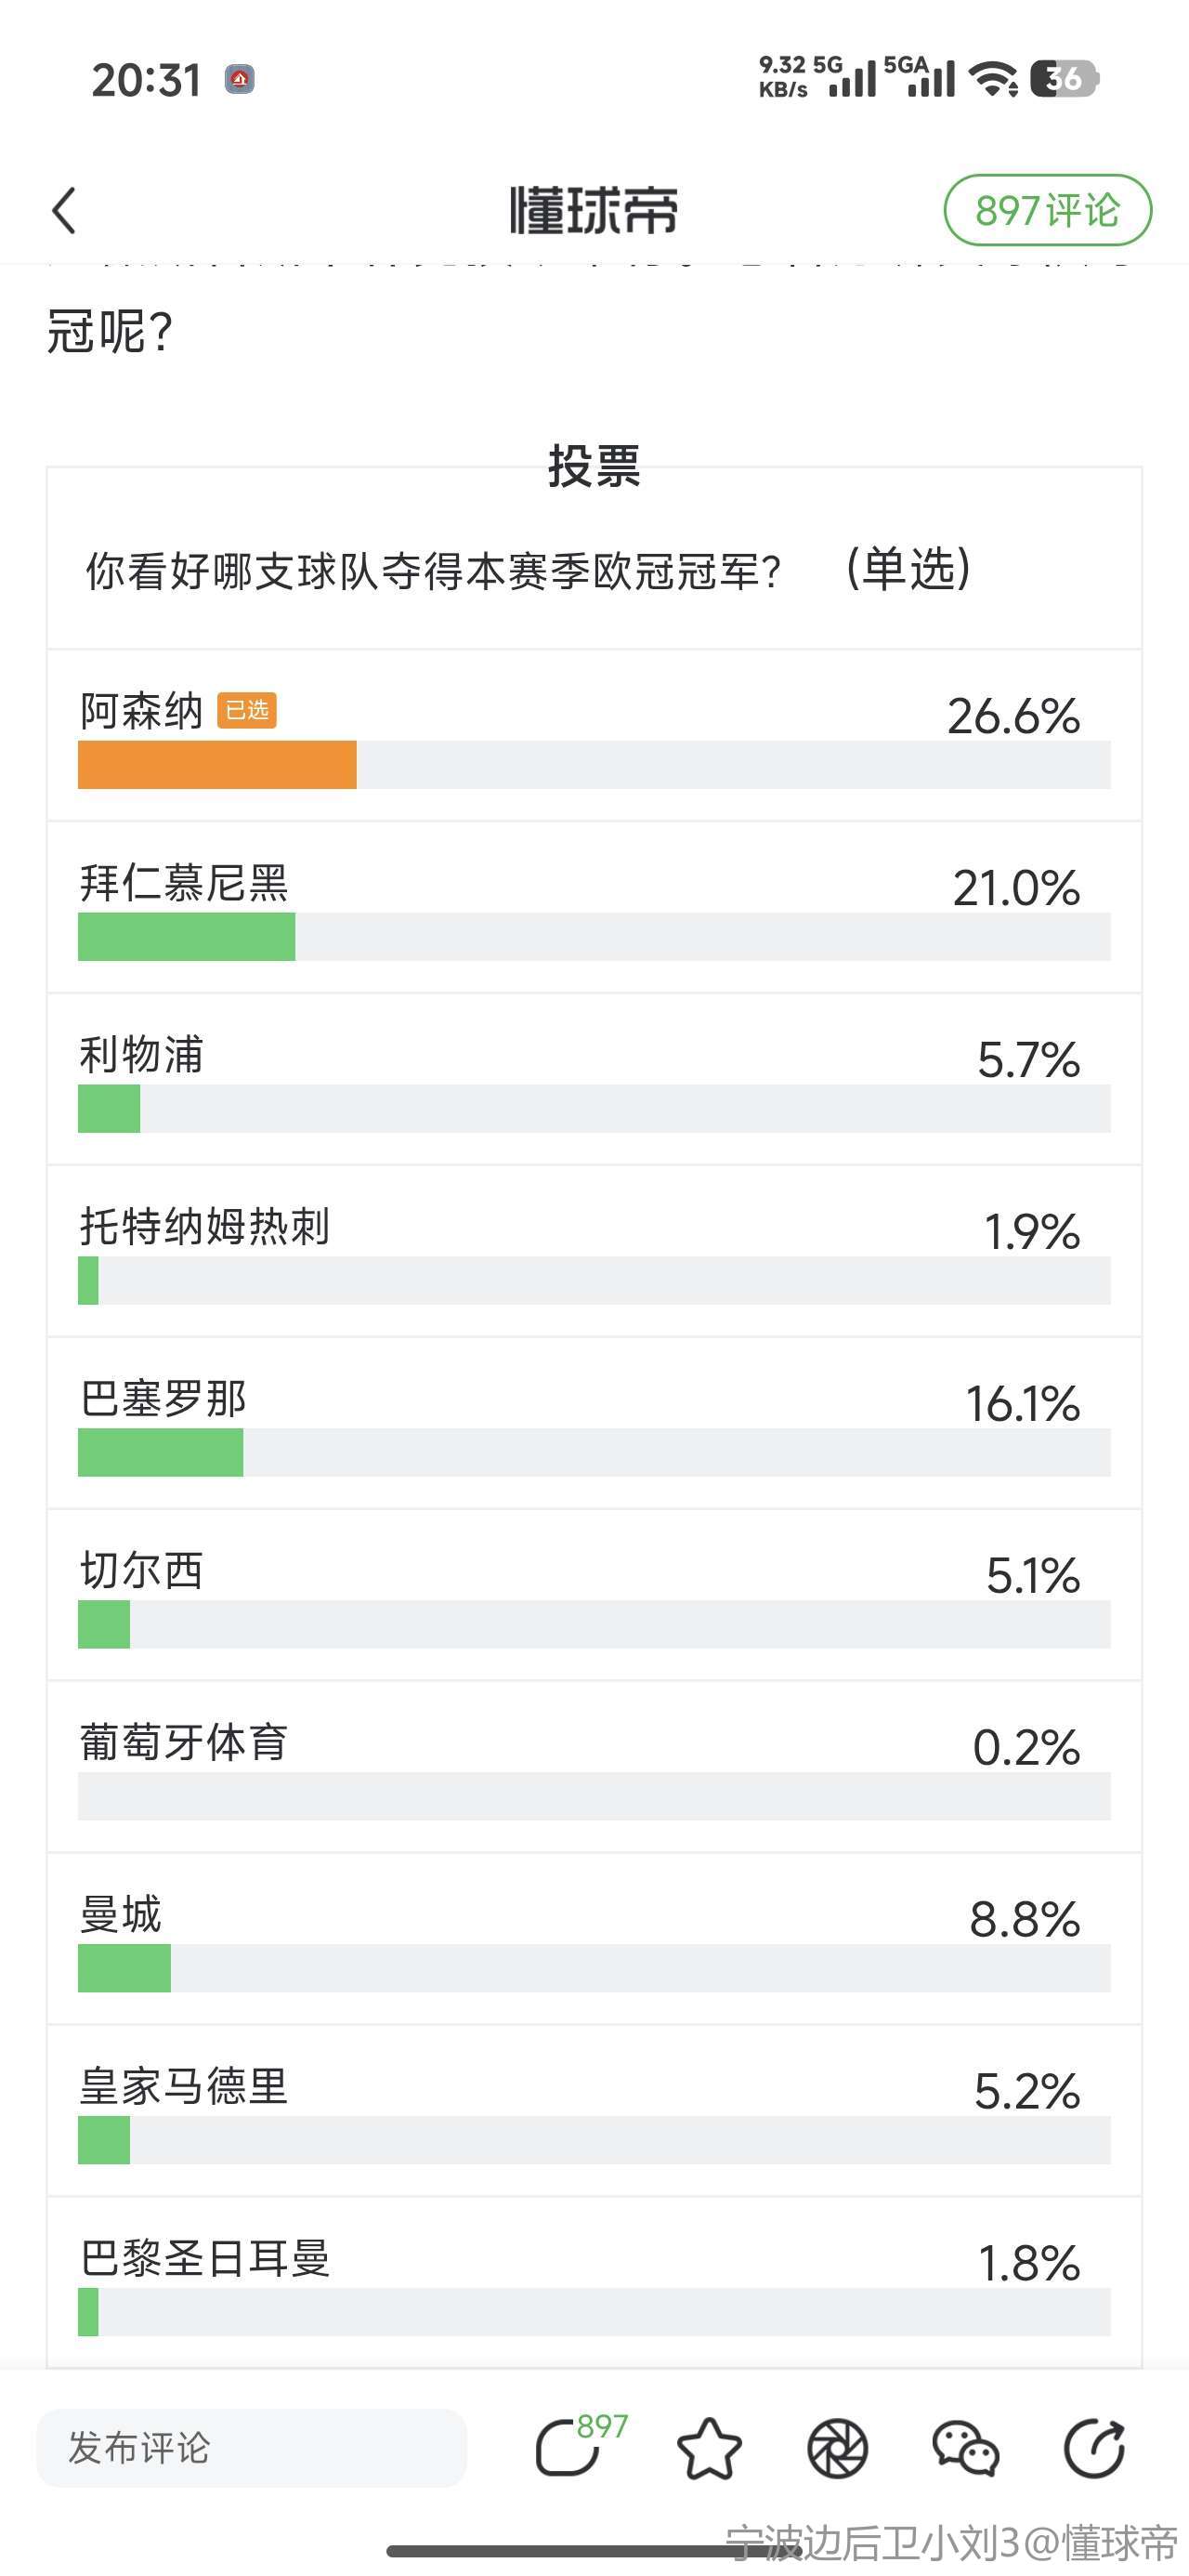Choose 曼城 in the poll
Image resolution: width=1189 pixels, height=2576 pixels.
[594, 1940]
